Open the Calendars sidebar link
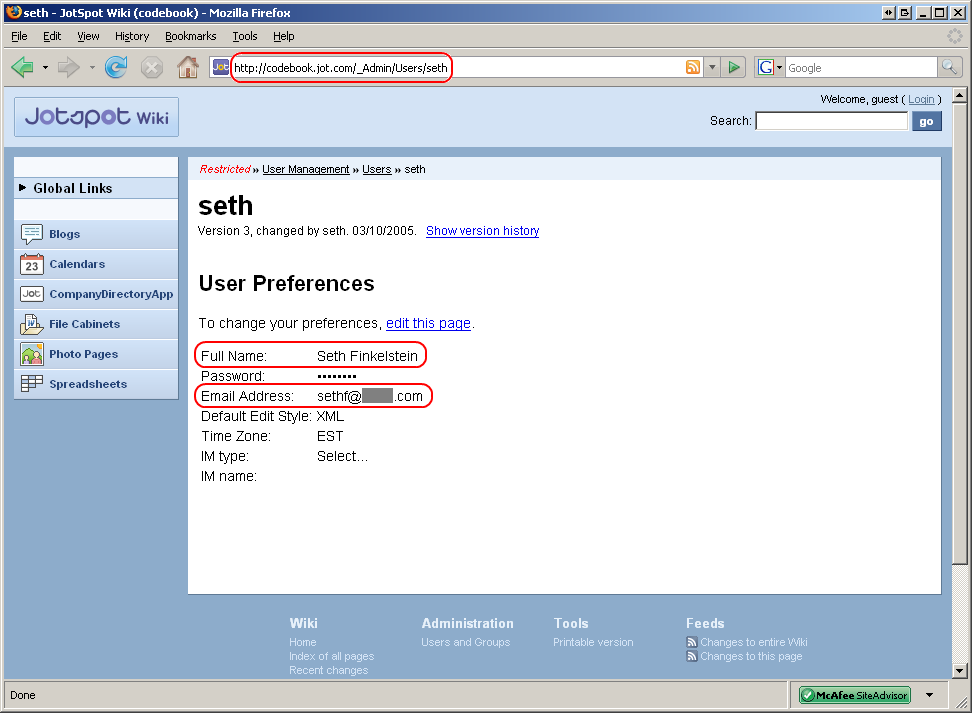 (77, 264)
